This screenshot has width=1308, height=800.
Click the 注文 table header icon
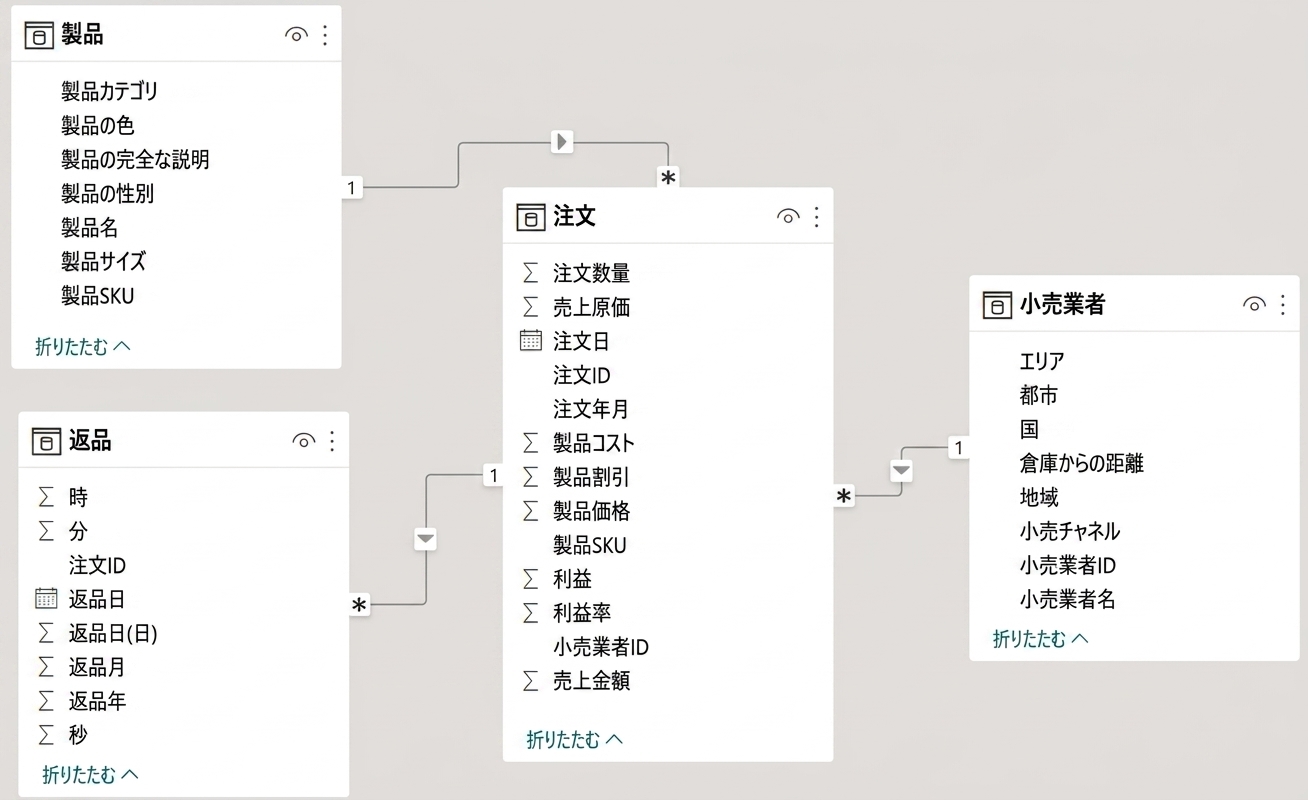tap(531, 217)
